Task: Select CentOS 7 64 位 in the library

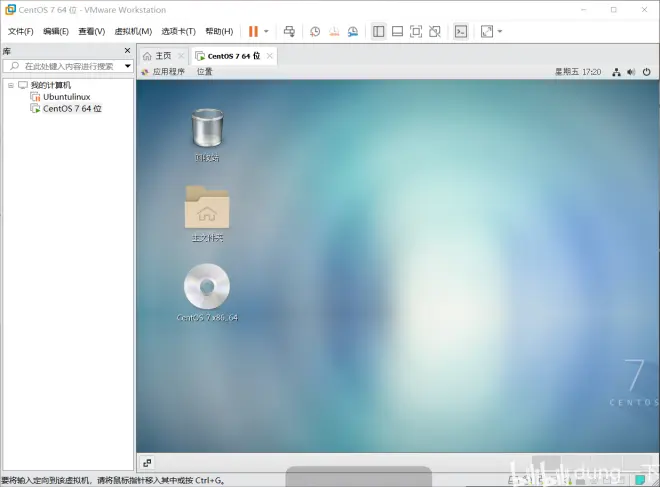Action: coord(72,109)
